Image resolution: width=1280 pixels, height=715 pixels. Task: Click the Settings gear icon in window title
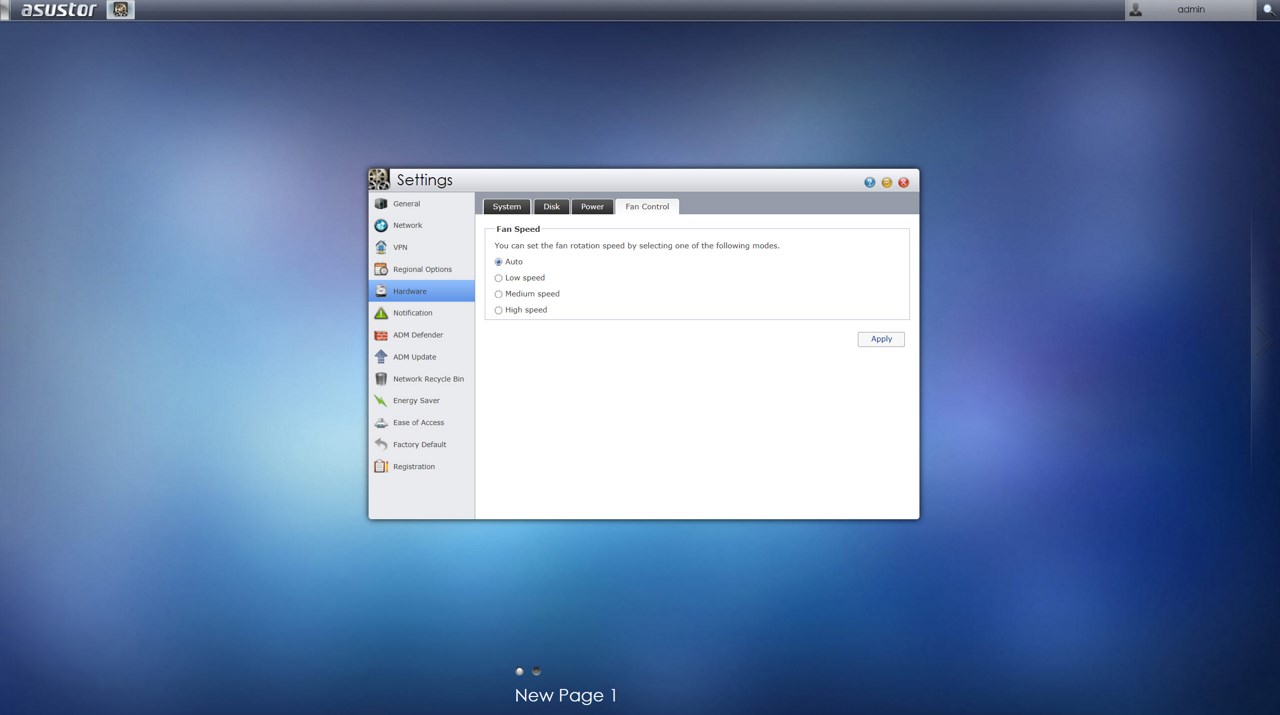point(379,180)
